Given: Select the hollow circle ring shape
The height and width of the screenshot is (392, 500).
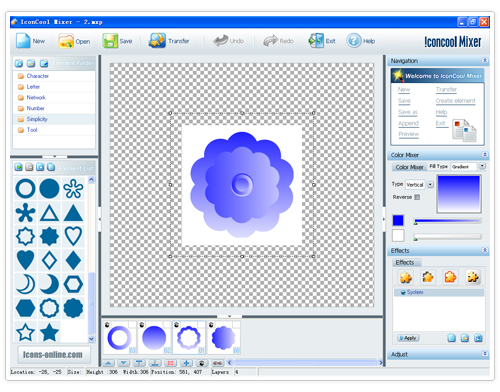Looking at the screenshot, I should click(25, 188).
